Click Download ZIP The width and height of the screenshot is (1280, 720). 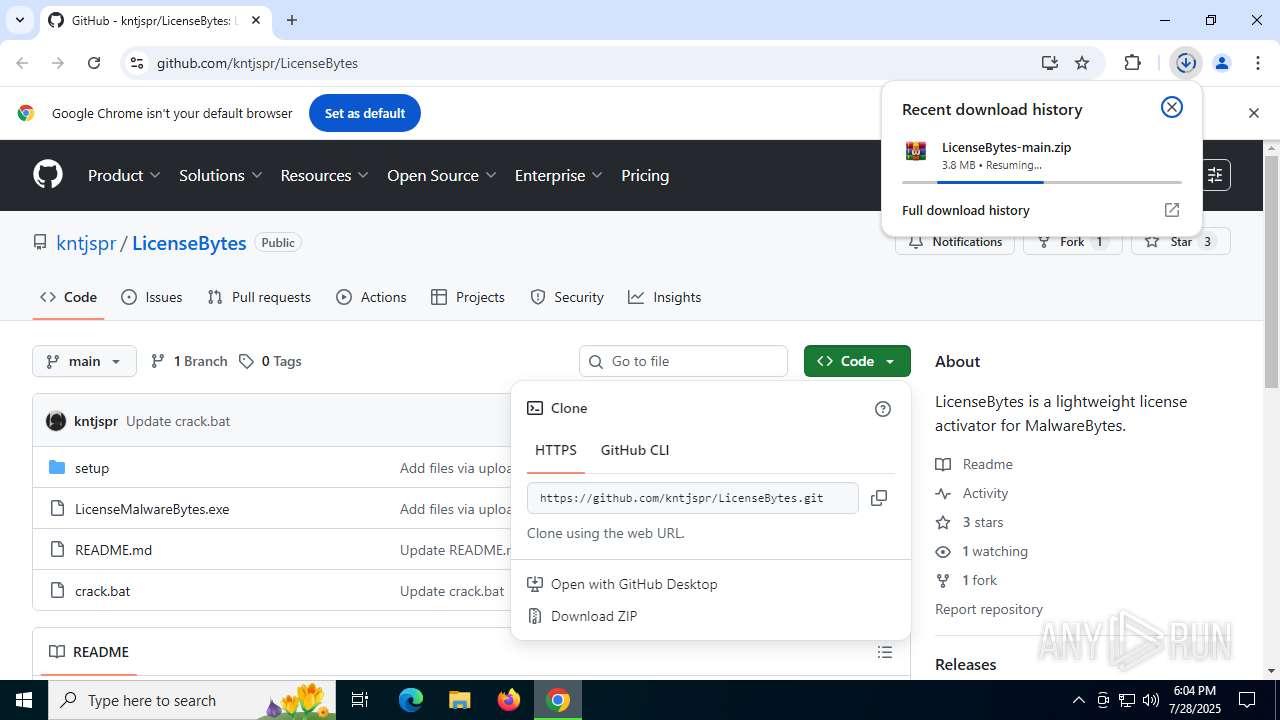[x=594, y=616]
